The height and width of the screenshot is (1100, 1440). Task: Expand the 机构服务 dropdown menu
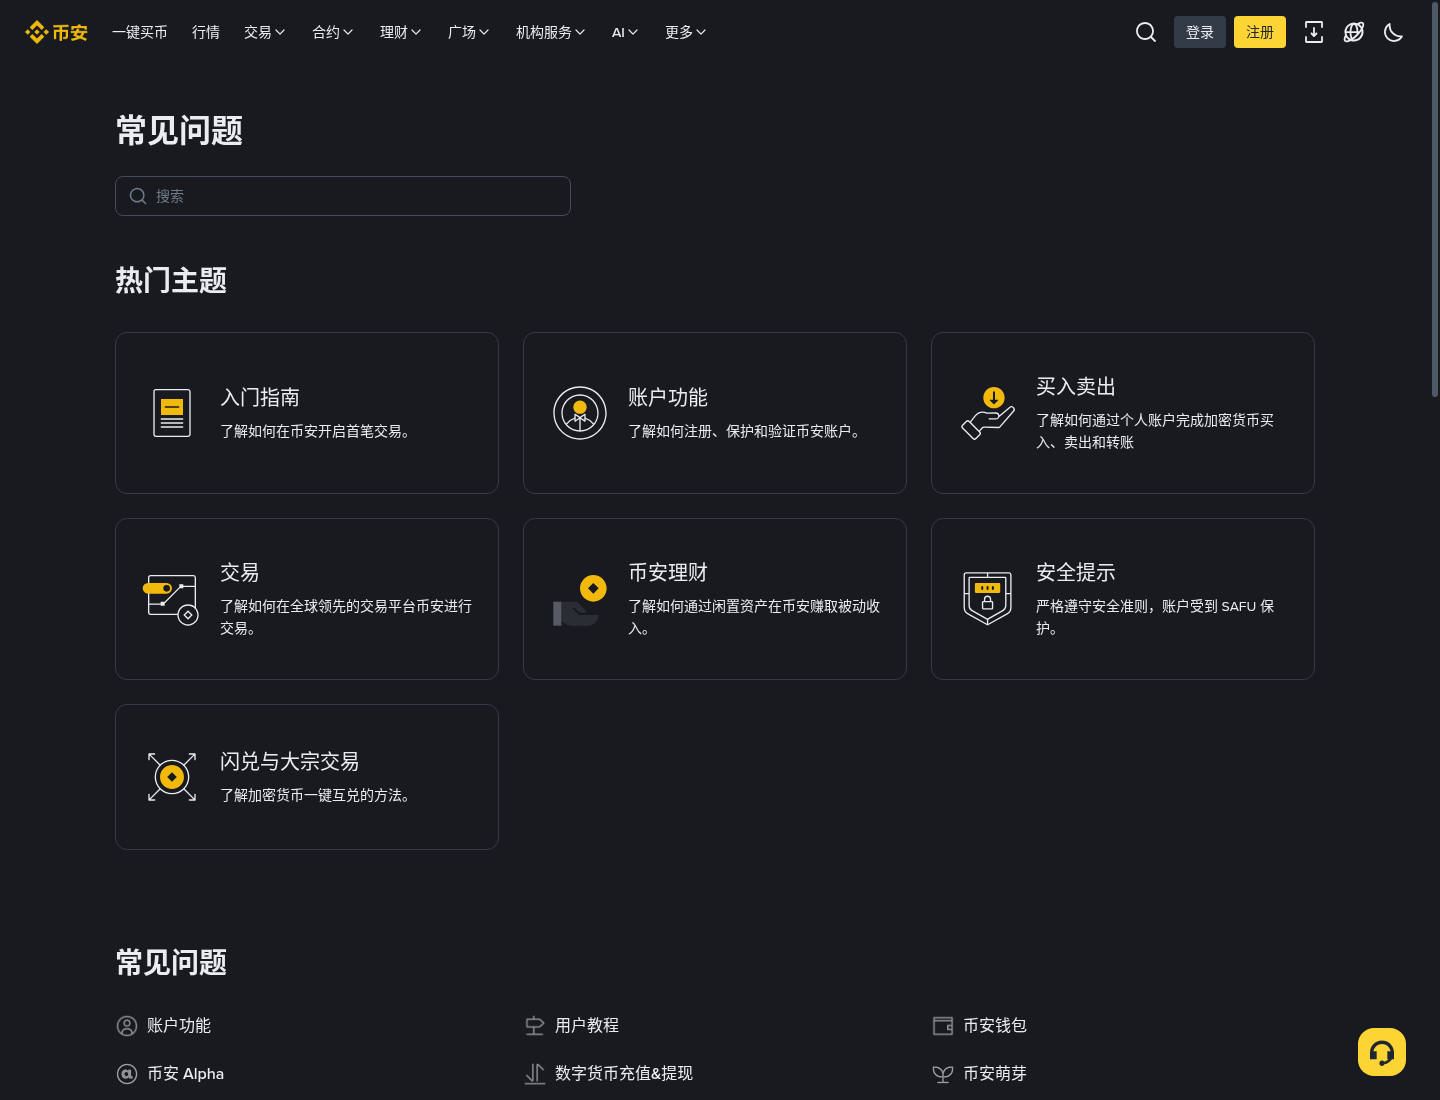[551, 32]
